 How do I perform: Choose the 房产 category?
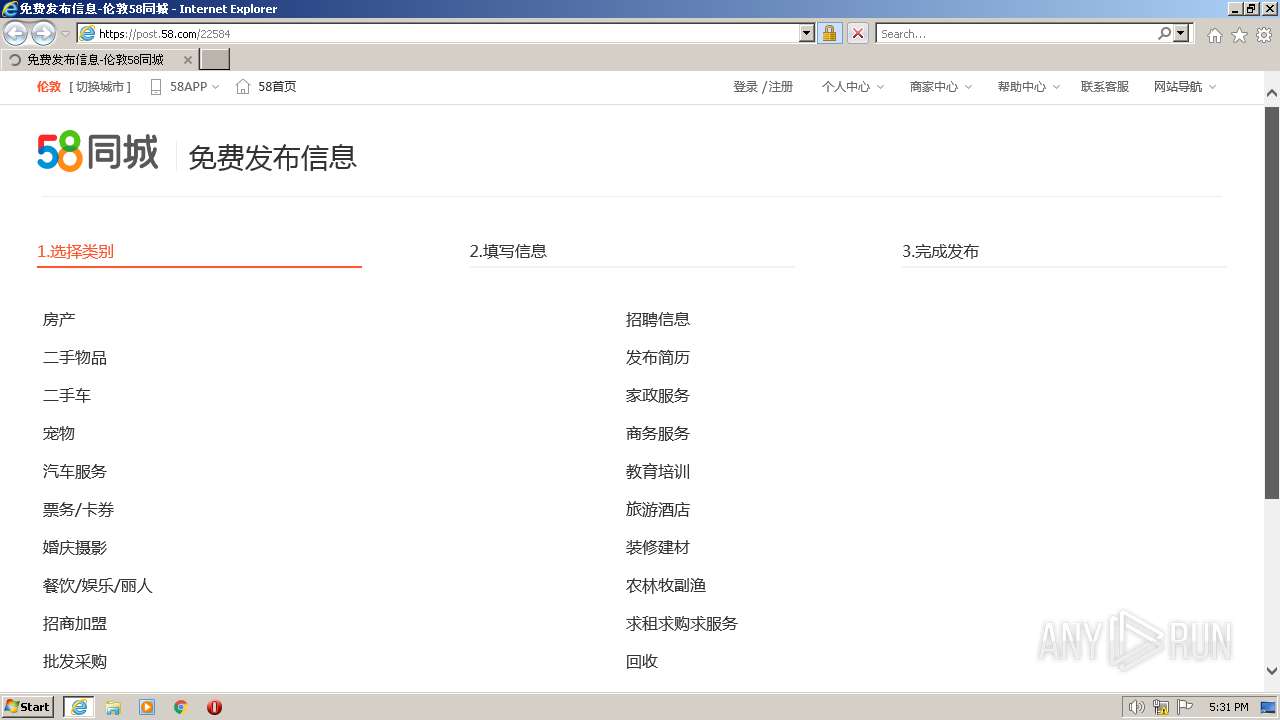pos(59,320)
